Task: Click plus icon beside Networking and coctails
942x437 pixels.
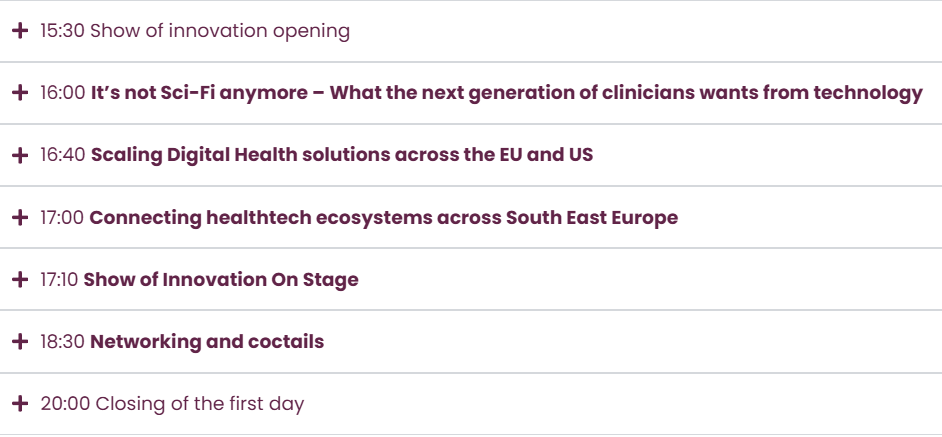Action: click(x=19, y=342)
